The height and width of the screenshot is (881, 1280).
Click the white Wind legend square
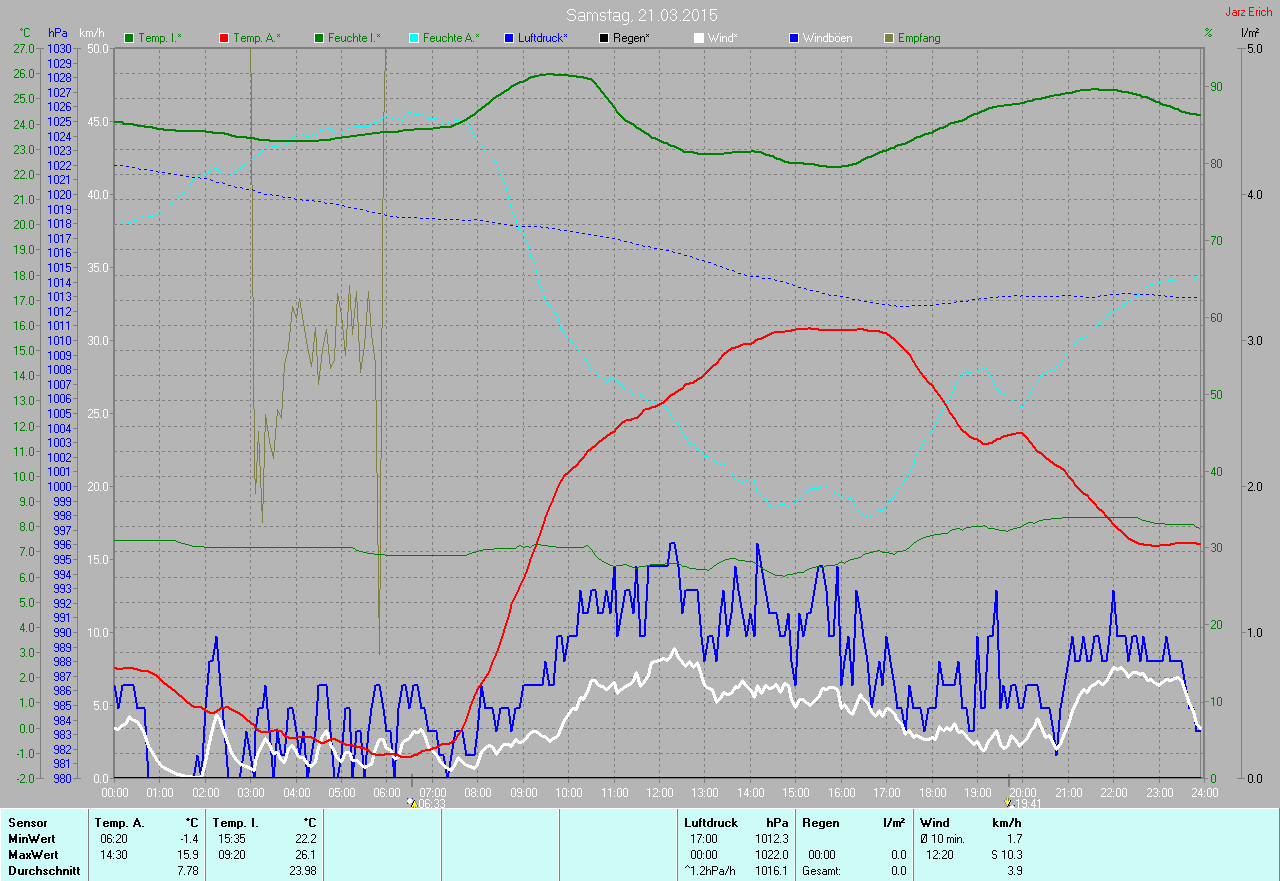click(x=699, y=38)
